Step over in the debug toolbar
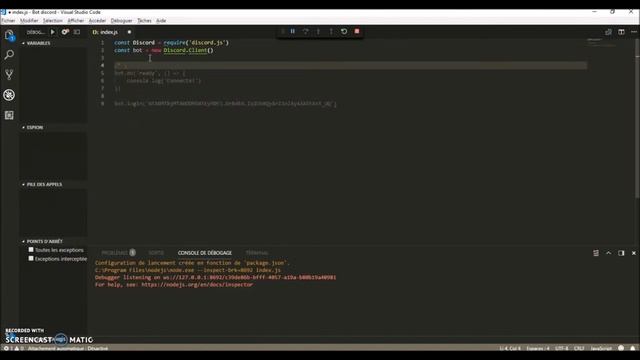640x360 pixels. pyautogui.click(x=305, y=31)
